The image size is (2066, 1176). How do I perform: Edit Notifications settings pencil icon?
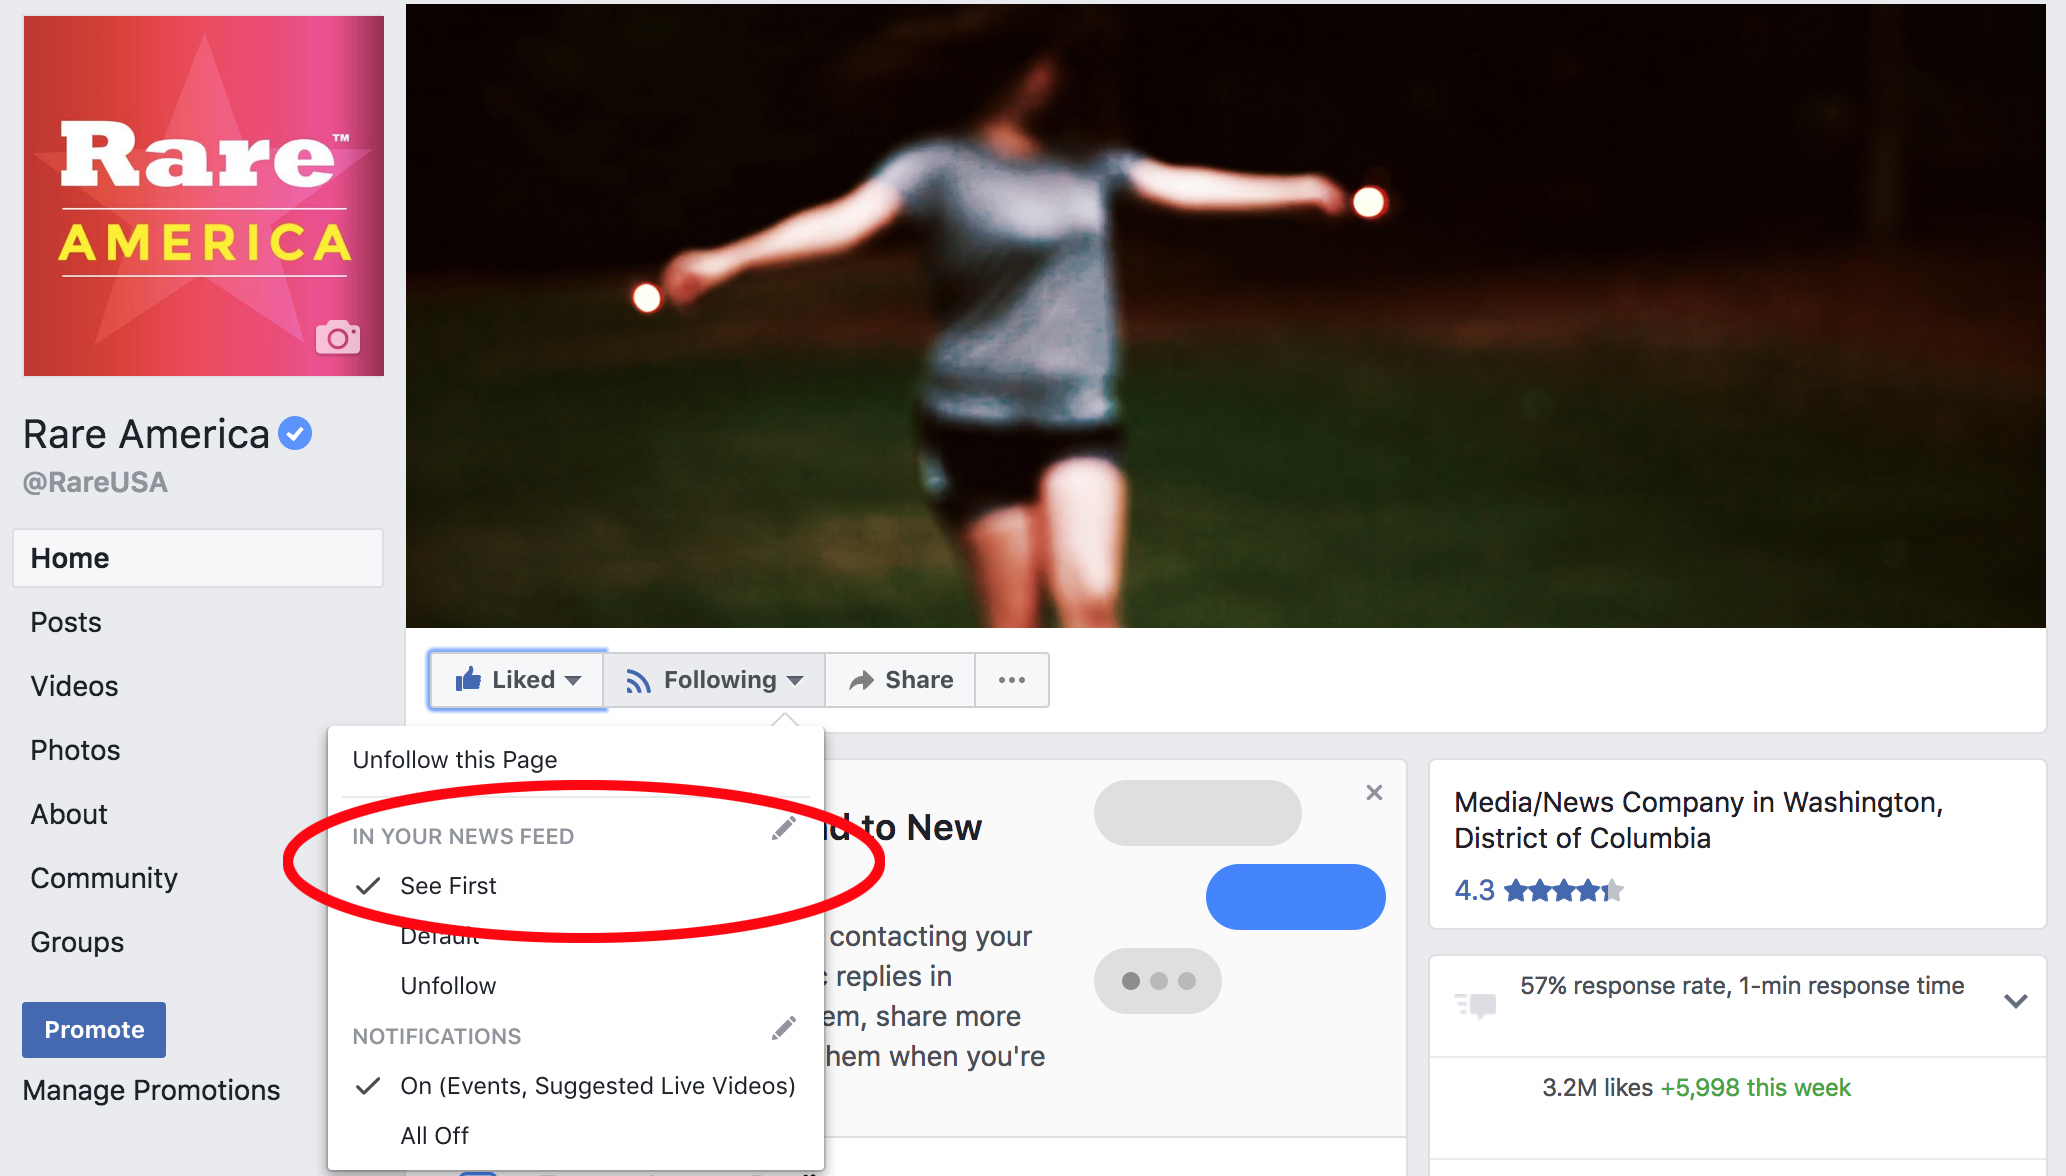tap(784, 1029)
